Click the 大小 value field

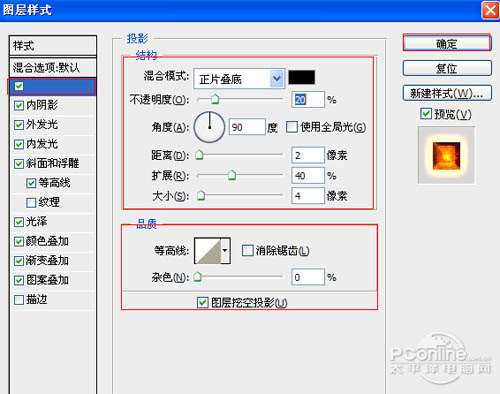tap(308, 196)
